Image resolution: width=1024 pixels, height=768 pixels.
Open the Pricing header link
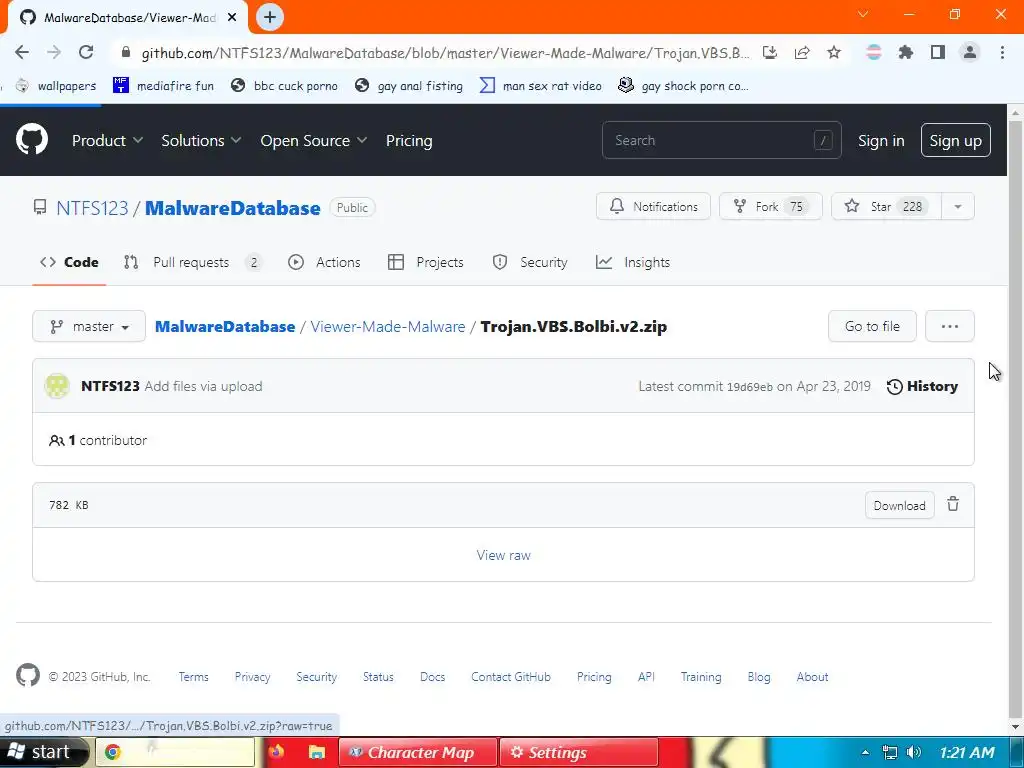[x=409, y=140]
